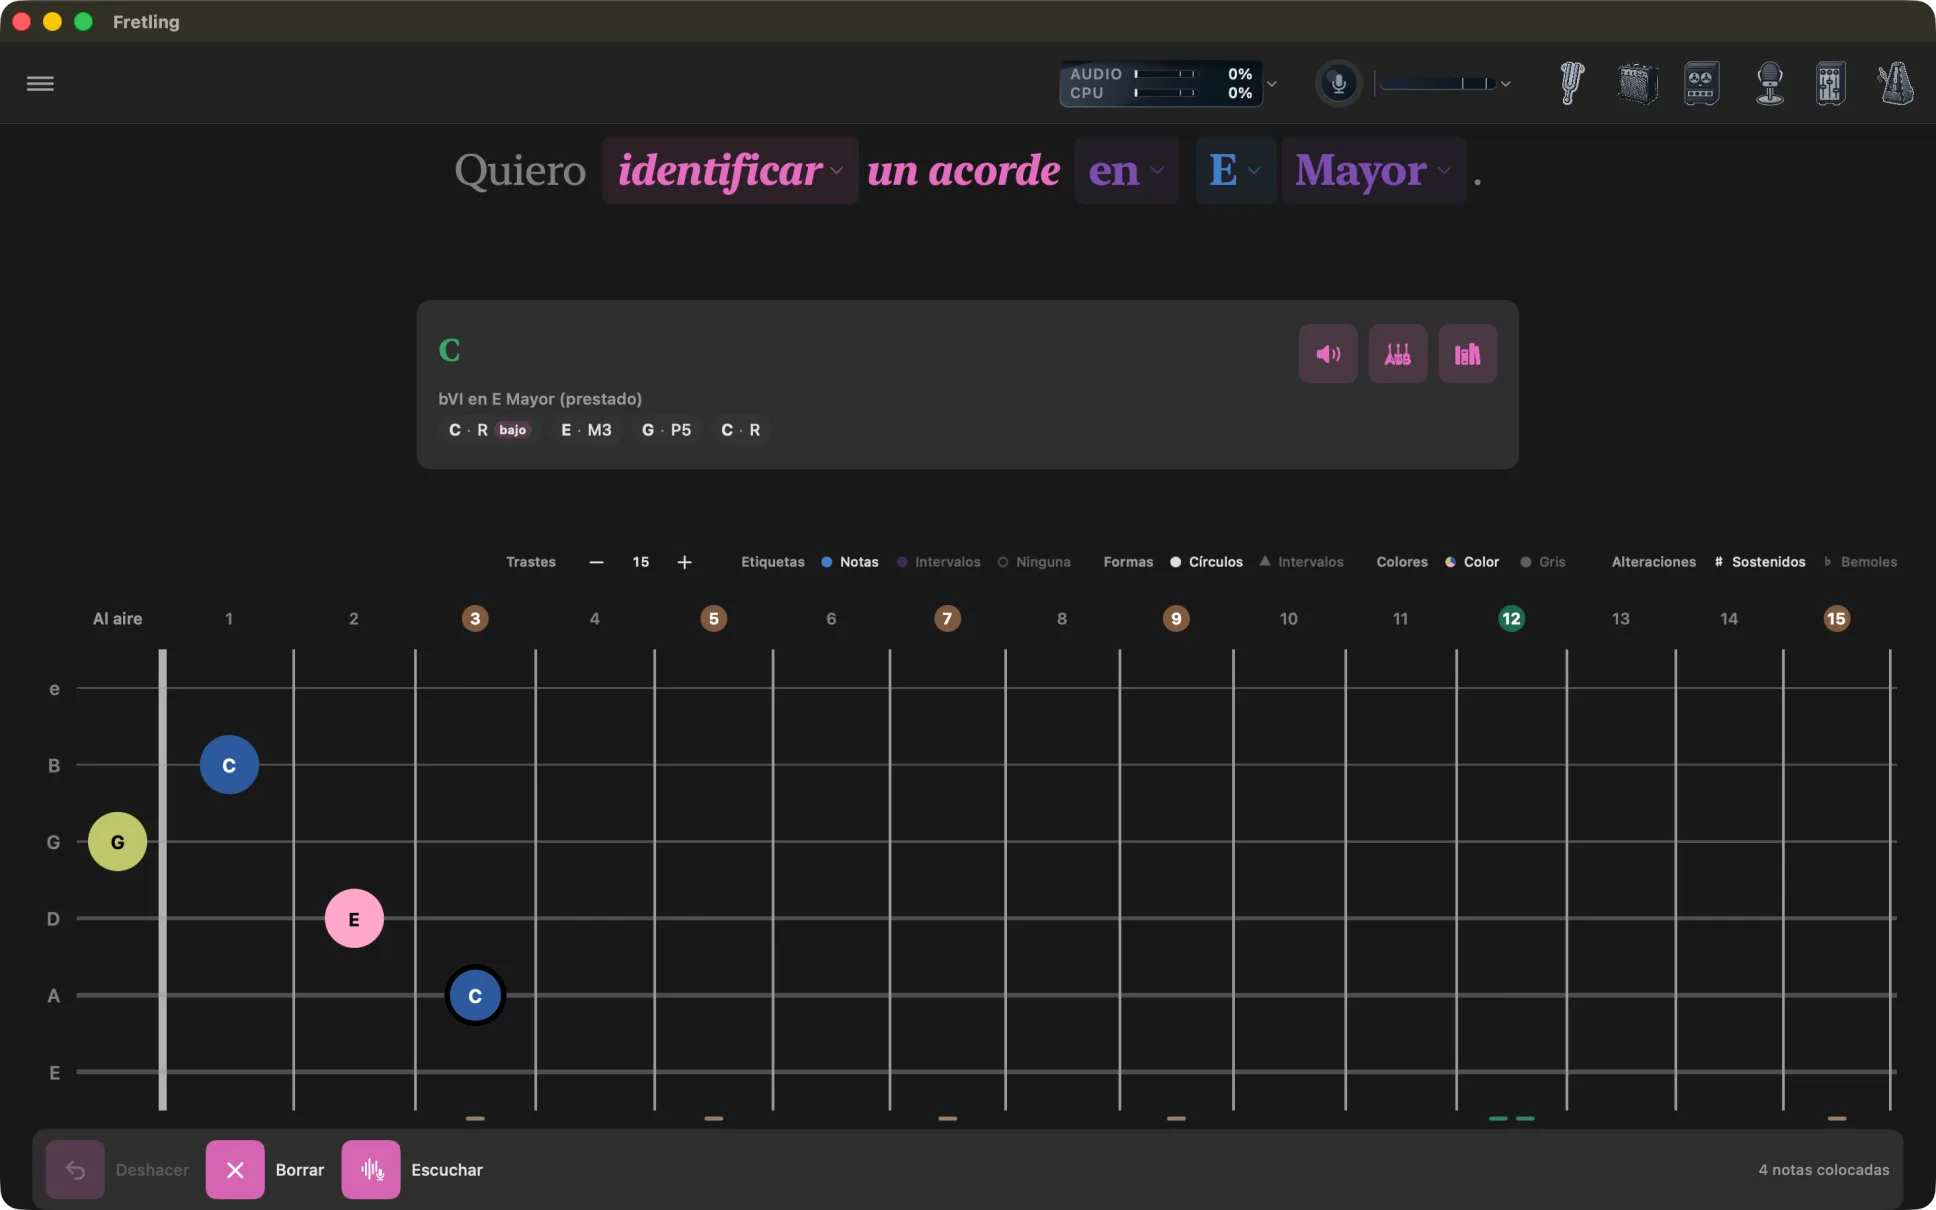Image resolution: width=1936 pixels, height=1210 pixels.
Task: Decrease fret count with minus button
Action: [x=597, y=562]
